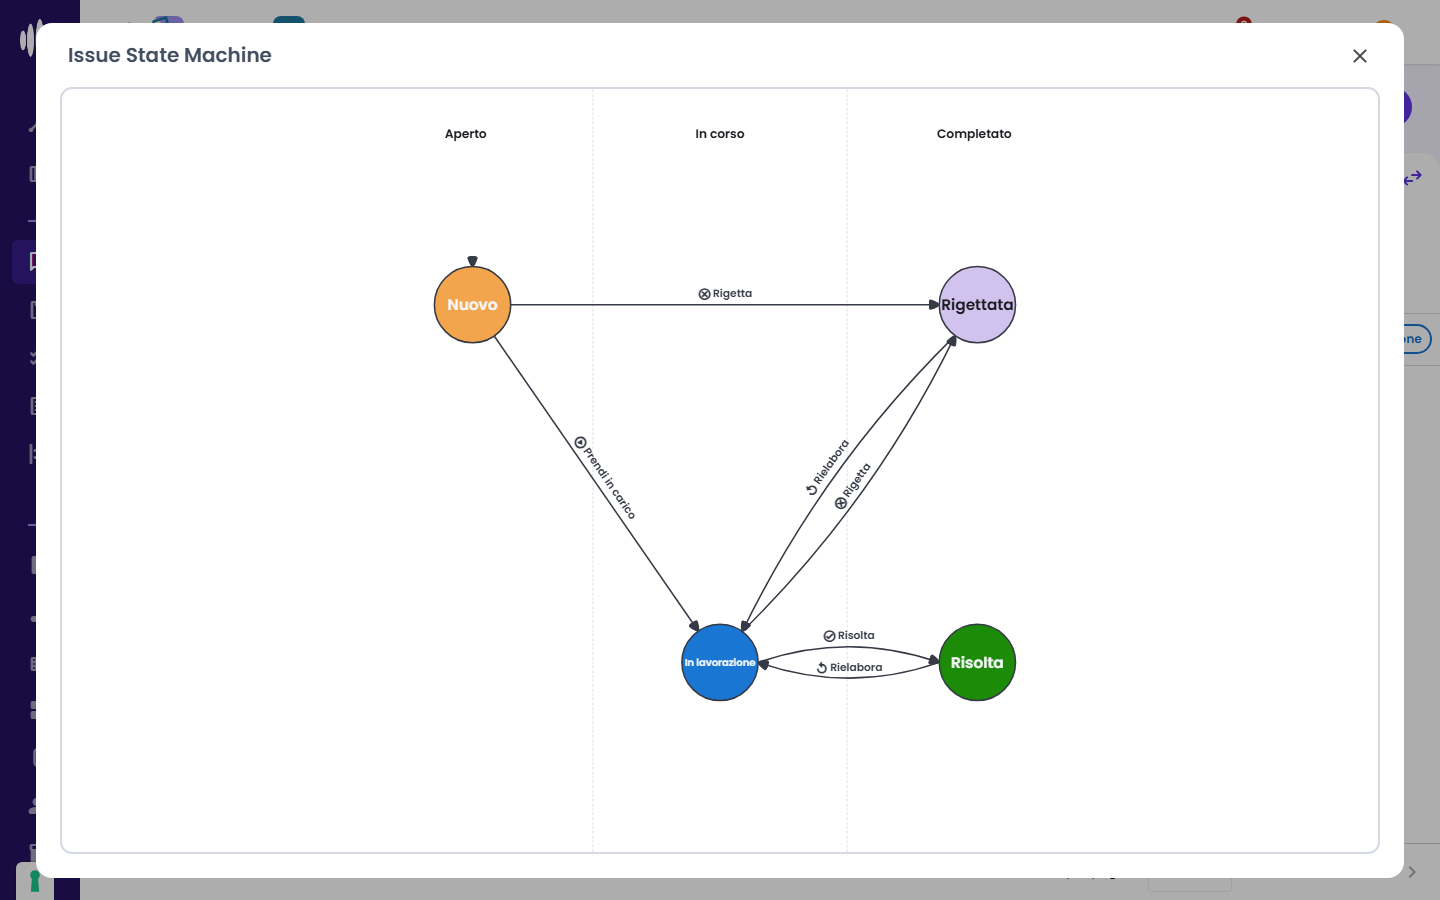Click the Issue State Machine title
The width and height of the screenshot is (1440, 900).
pos(170,55)
